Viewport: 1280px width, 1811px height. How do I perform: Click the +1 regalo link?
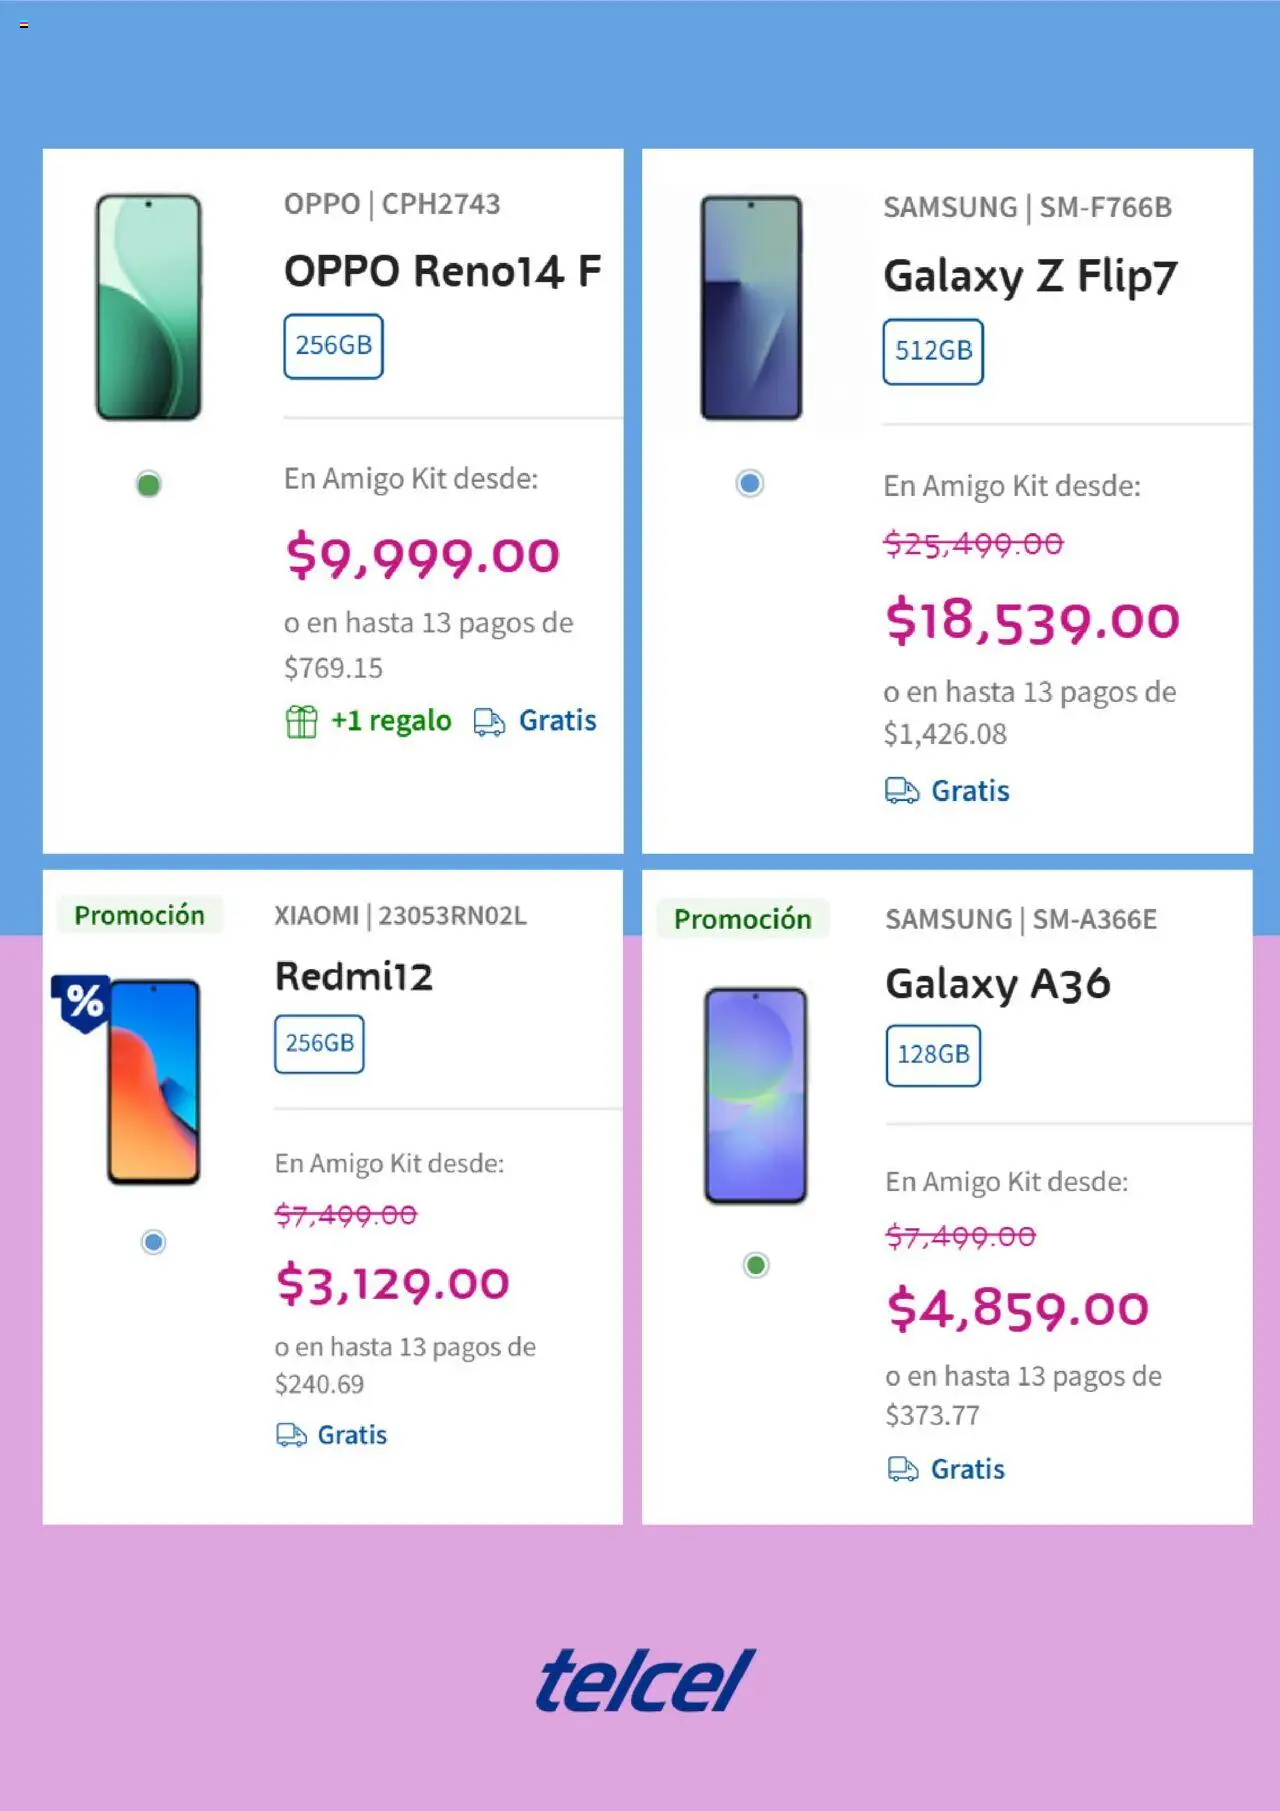point(391,721)
